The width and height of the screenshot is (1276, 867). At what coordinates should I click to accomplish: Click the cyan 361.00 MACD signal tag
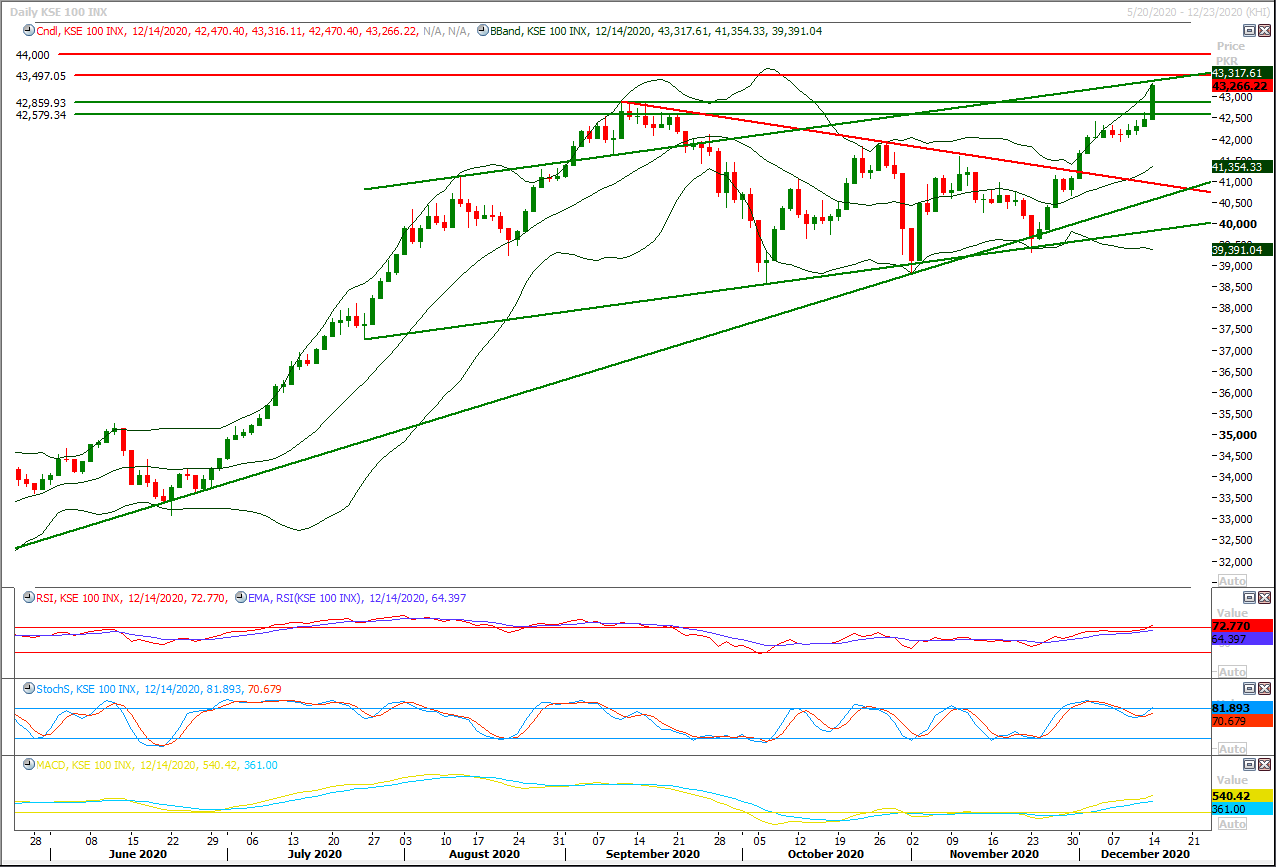click(1240, 809)
